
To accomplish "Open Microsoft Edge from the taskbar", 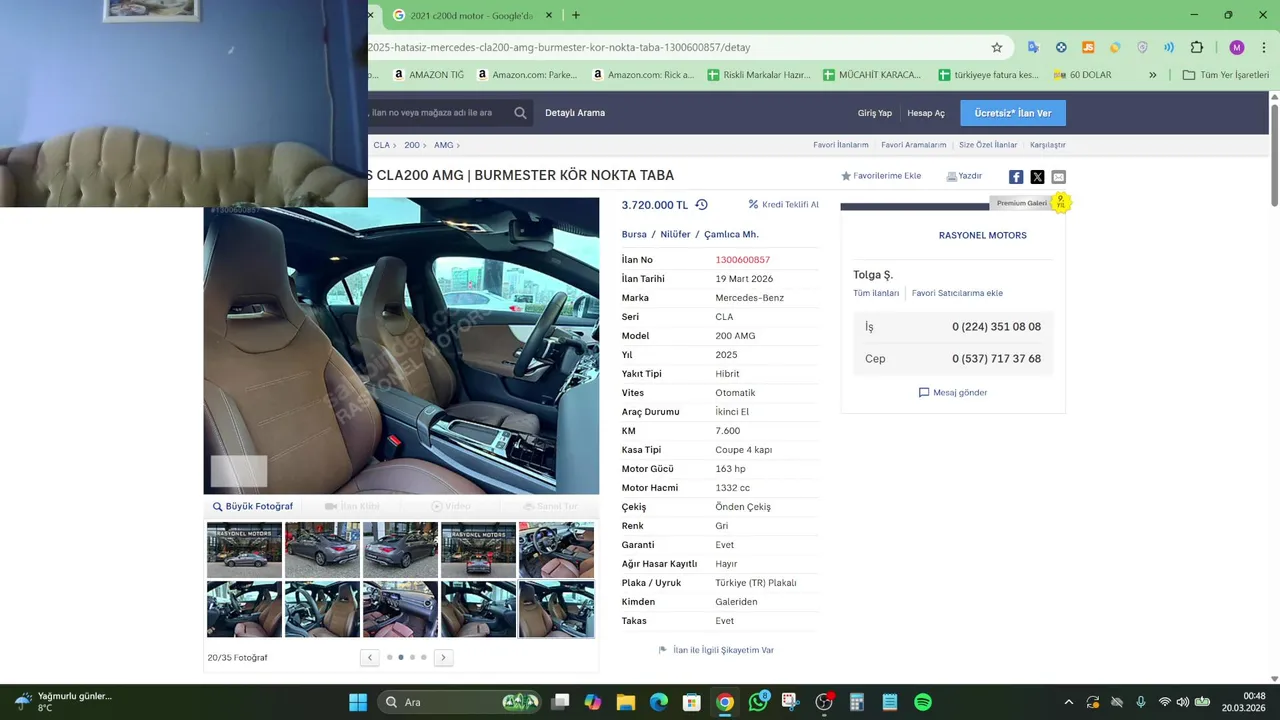I will [x=659, y=702].
